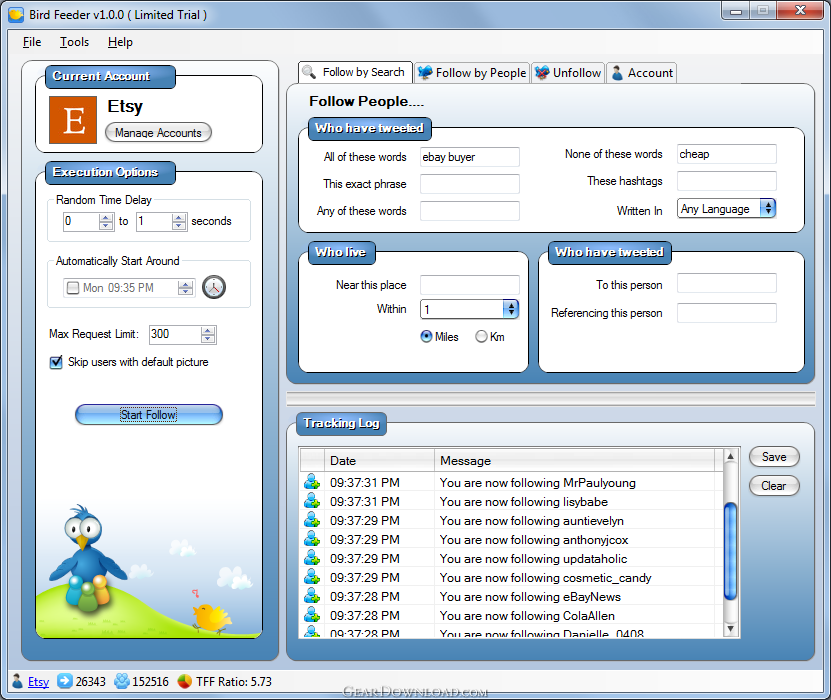Click follow icon for MrPaulyoung row
Screen dimensions: 831x700
pos(312,482)
